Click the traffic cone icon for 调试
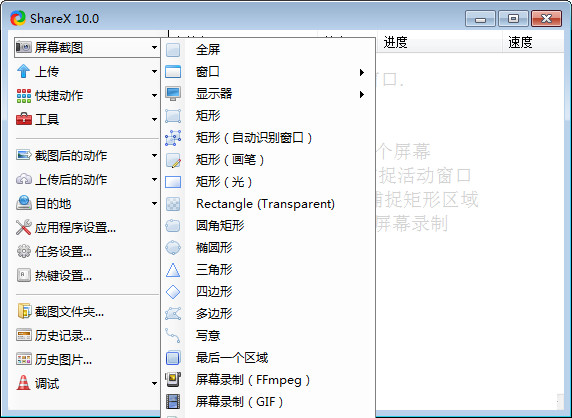This screenshot has width=572, height=418. click(x=24, y=383)
